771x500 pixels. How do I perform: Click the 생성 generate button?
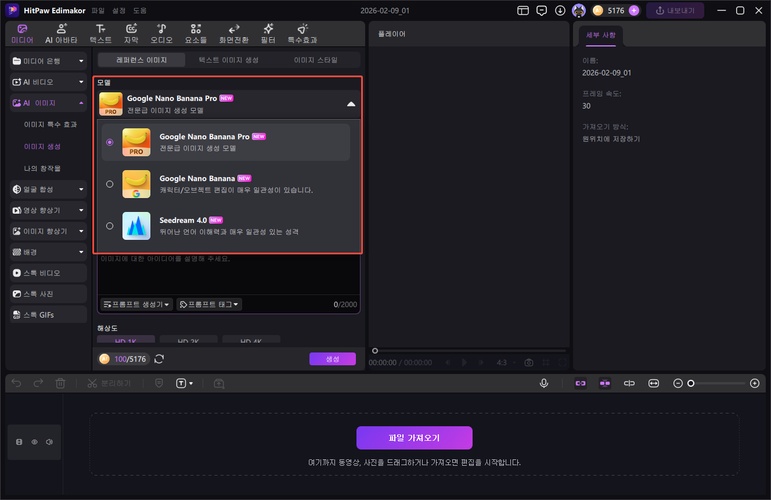click(332, 359)
